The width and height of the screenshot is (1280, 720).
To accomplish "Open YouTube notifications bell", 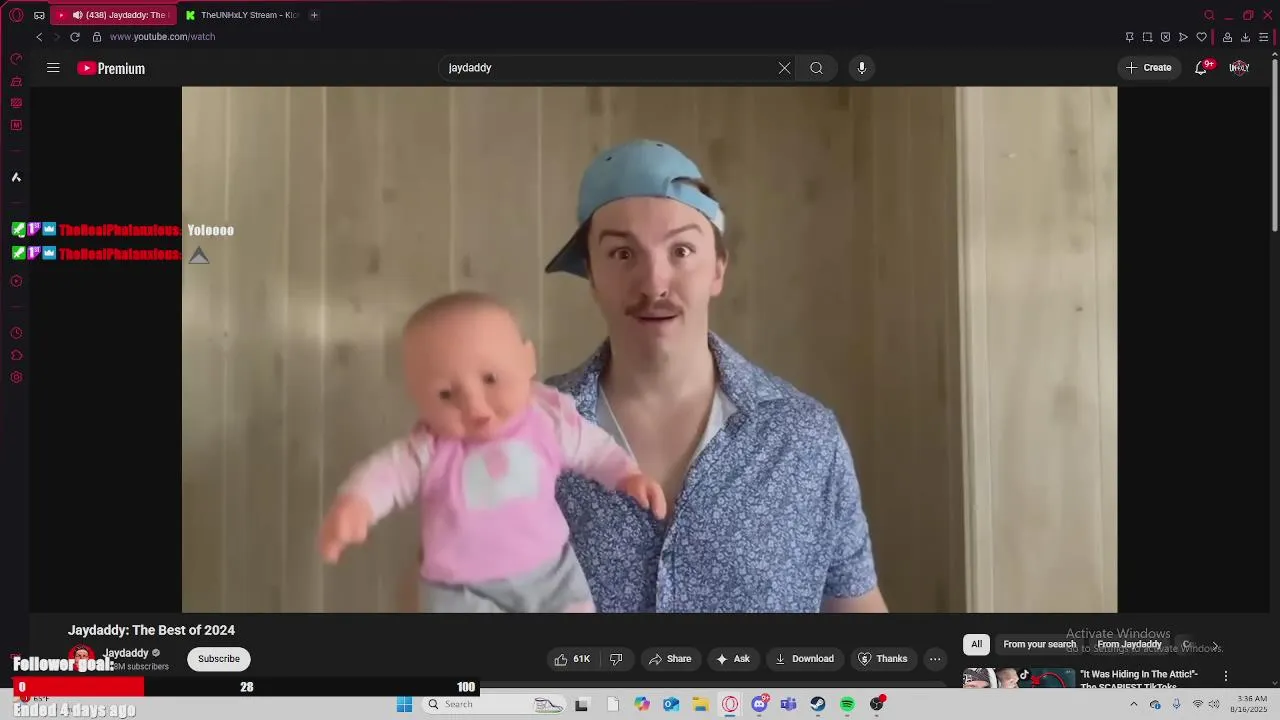I will [1201, 68].
